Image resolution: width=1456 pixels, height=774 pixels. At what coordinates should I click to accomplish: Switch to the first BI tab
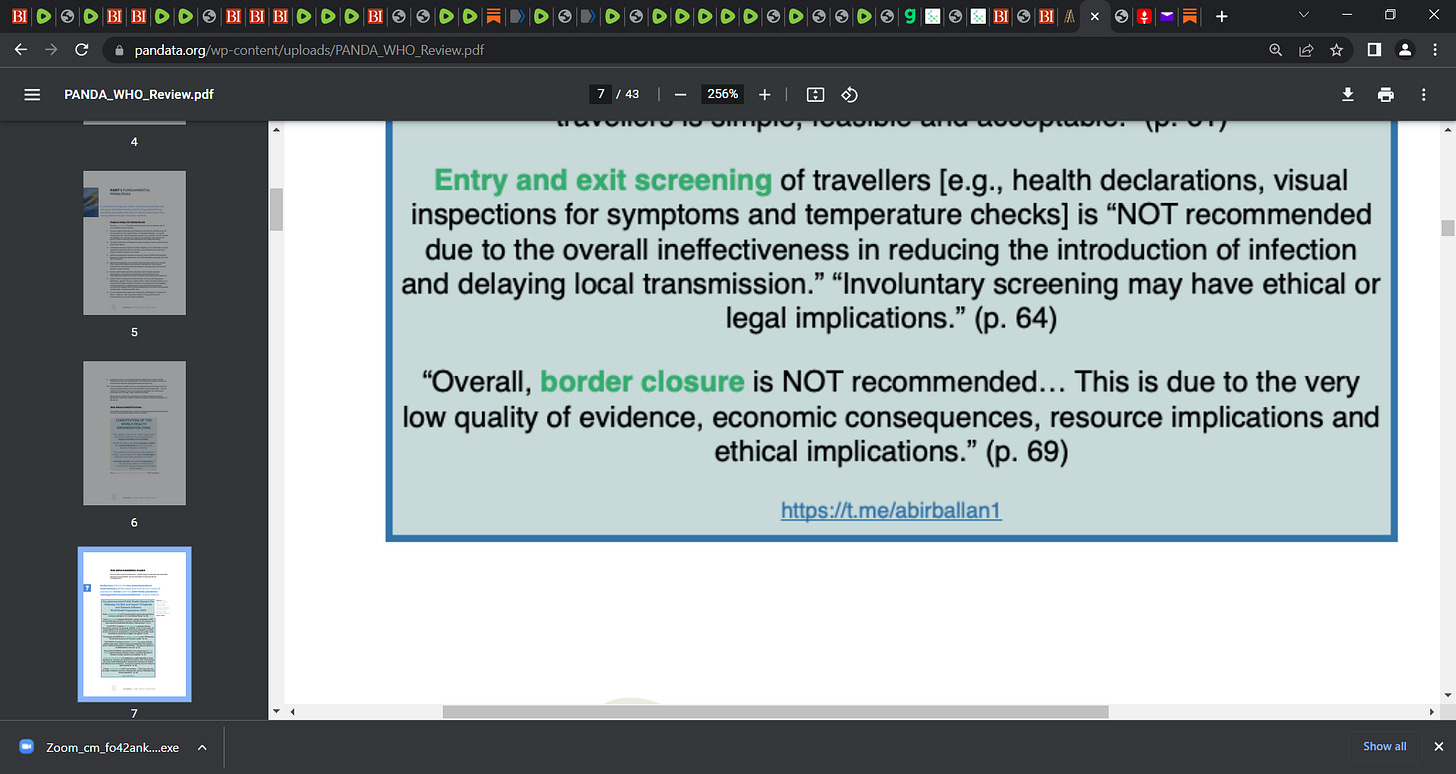19,16
